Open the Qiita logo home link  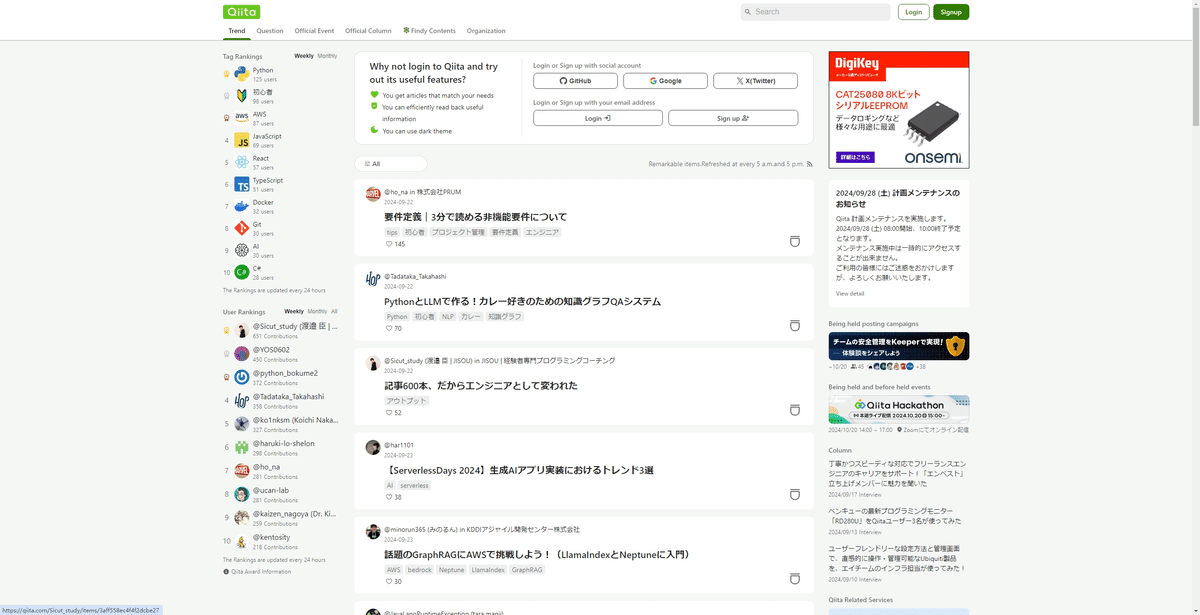point(241,12)
